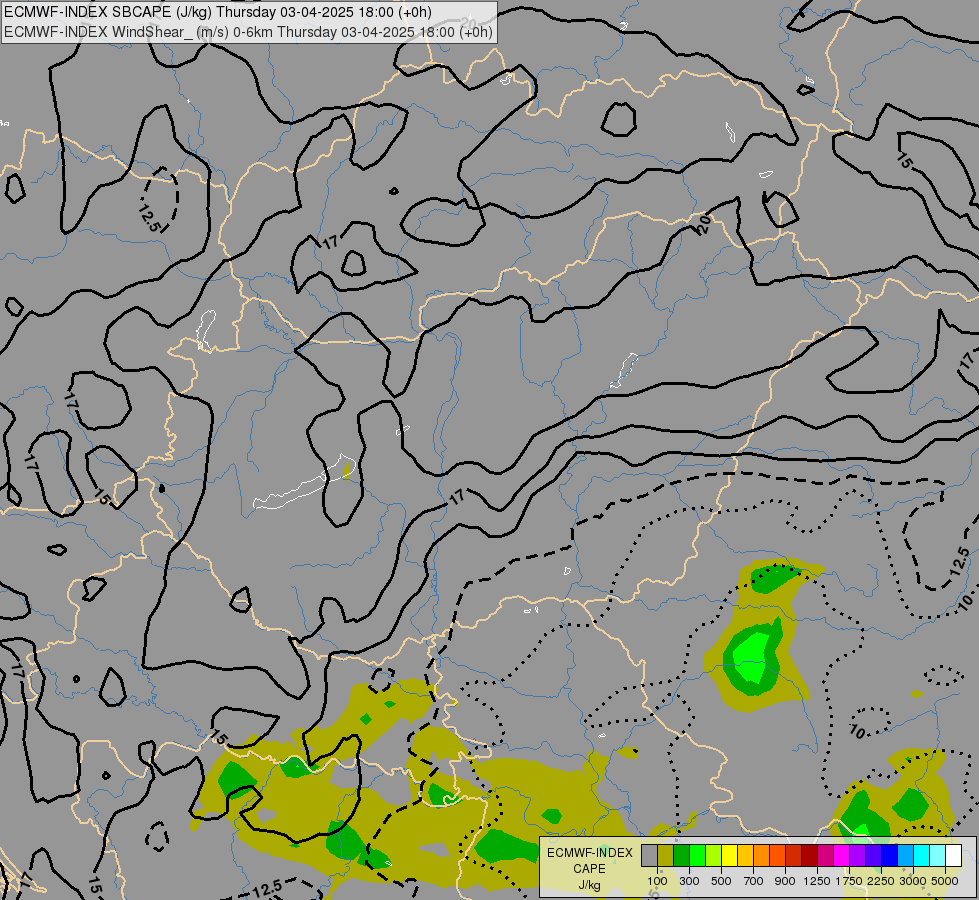979x900 pixels.
Task: Click the J/kg unit label in the legend
Action: point(589,885)
